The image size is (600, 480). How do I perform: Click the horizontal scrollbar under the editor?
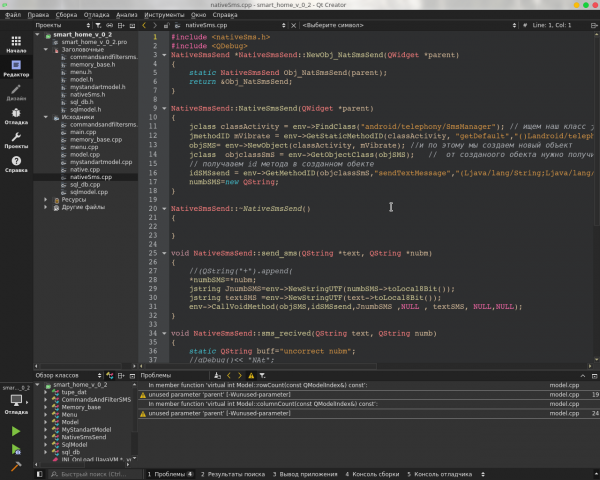click(x=260, y=366)
